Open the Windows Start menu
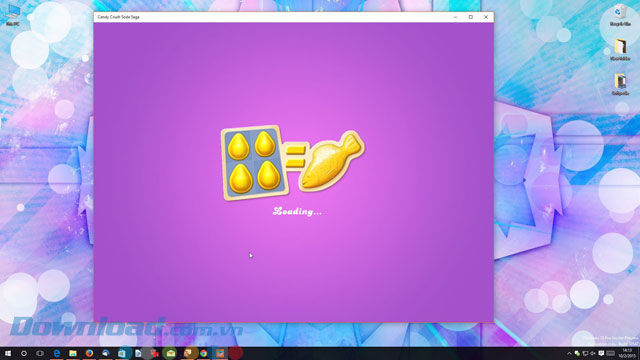Image resolution: width=640 pixels, height=360 pixels. click(8, 353)
